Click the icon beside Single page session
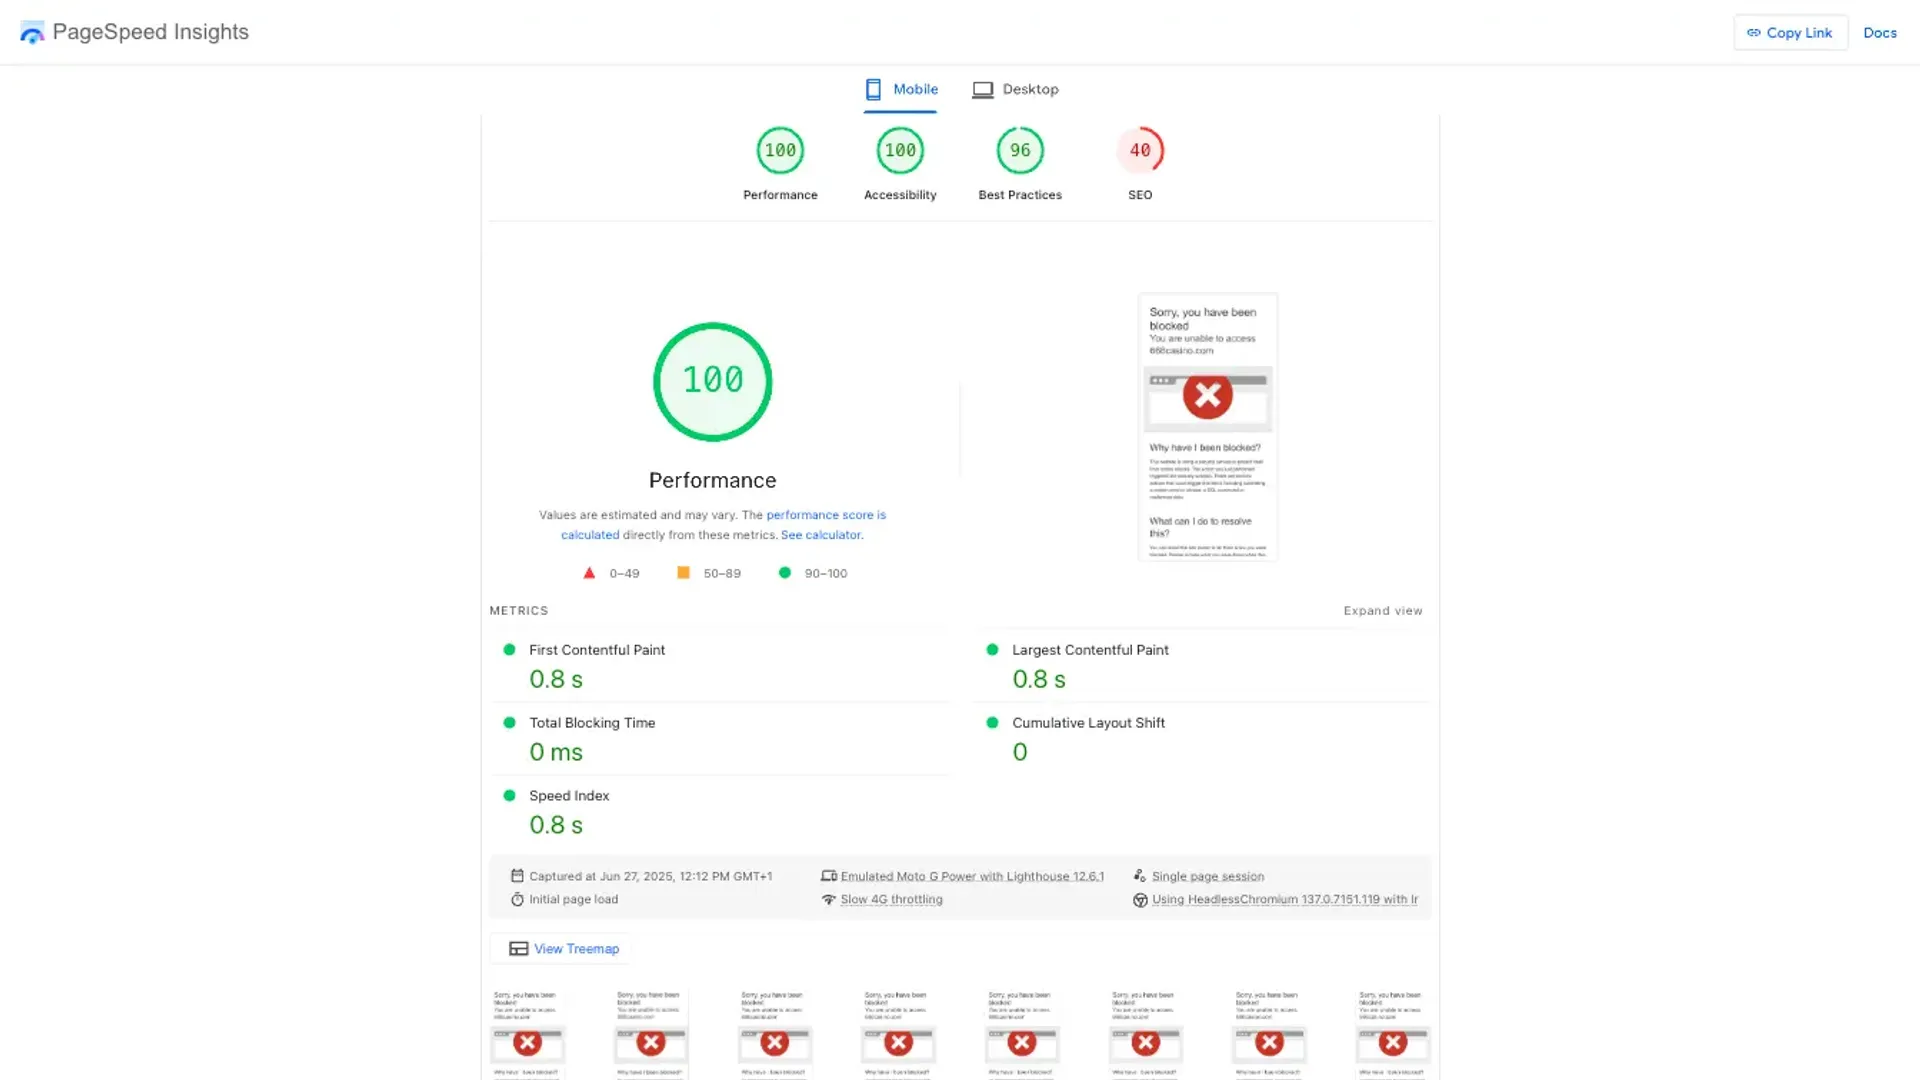 1139,876
